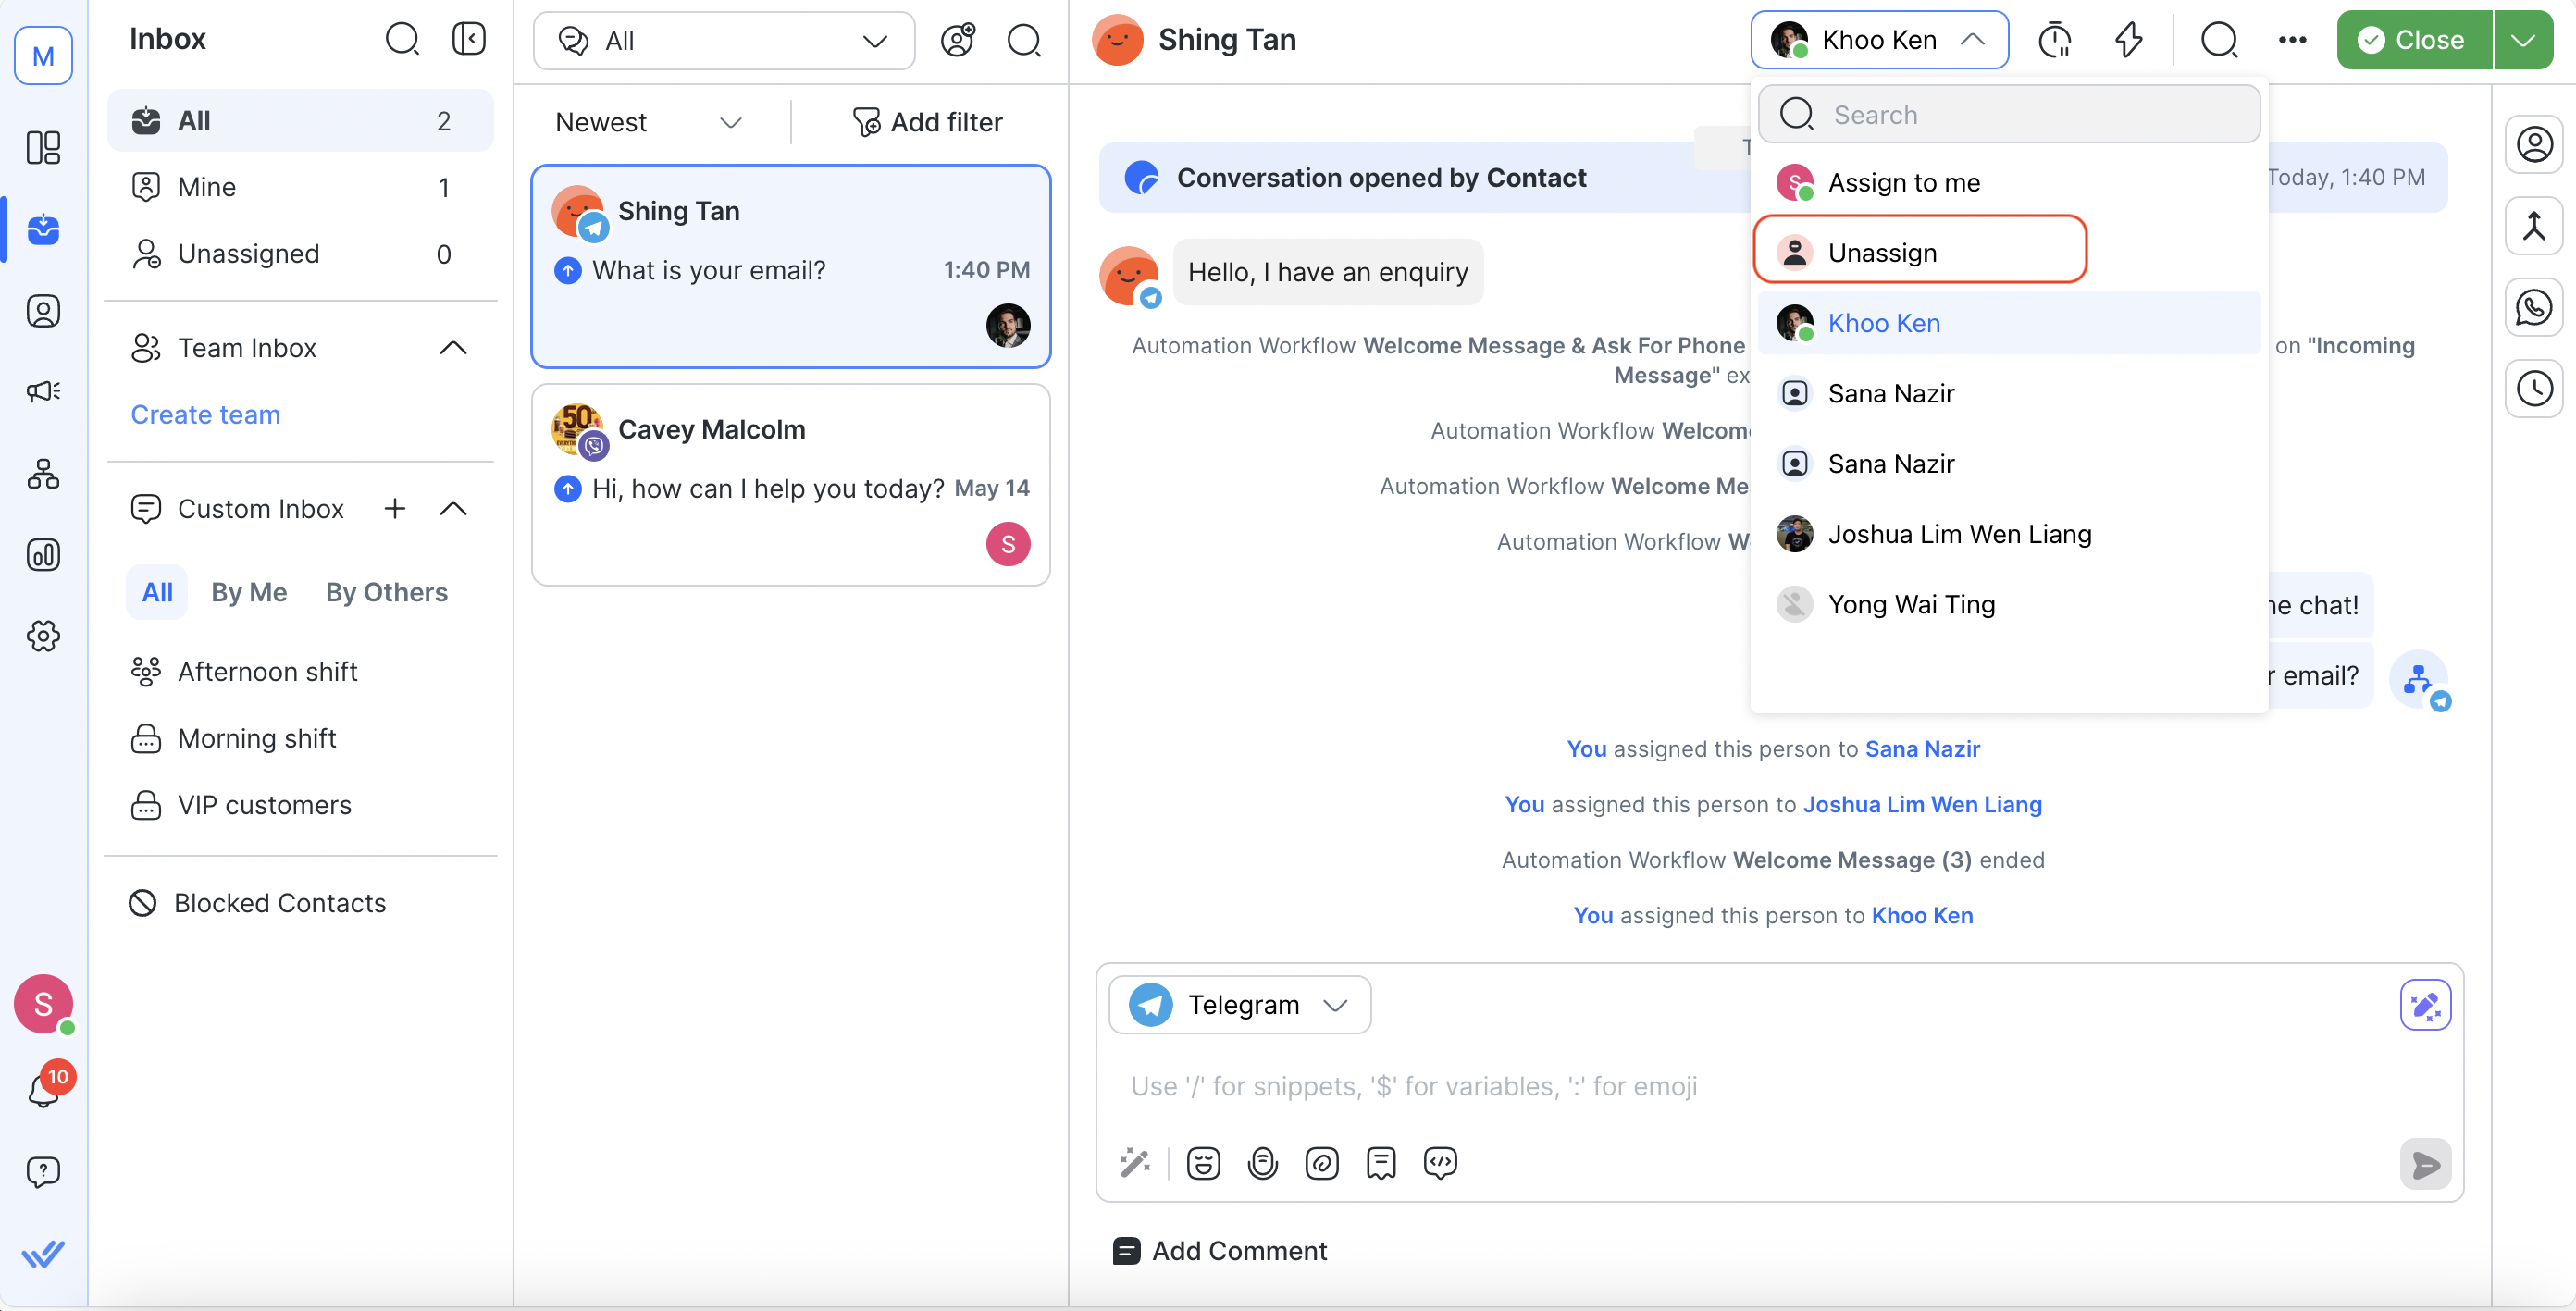The width and height of the screenshot is (2576, 1311).
Task: Choose Joshua Lim Wen Liang as assignee
Action: pyautogui.click(x=1958, y=534)
